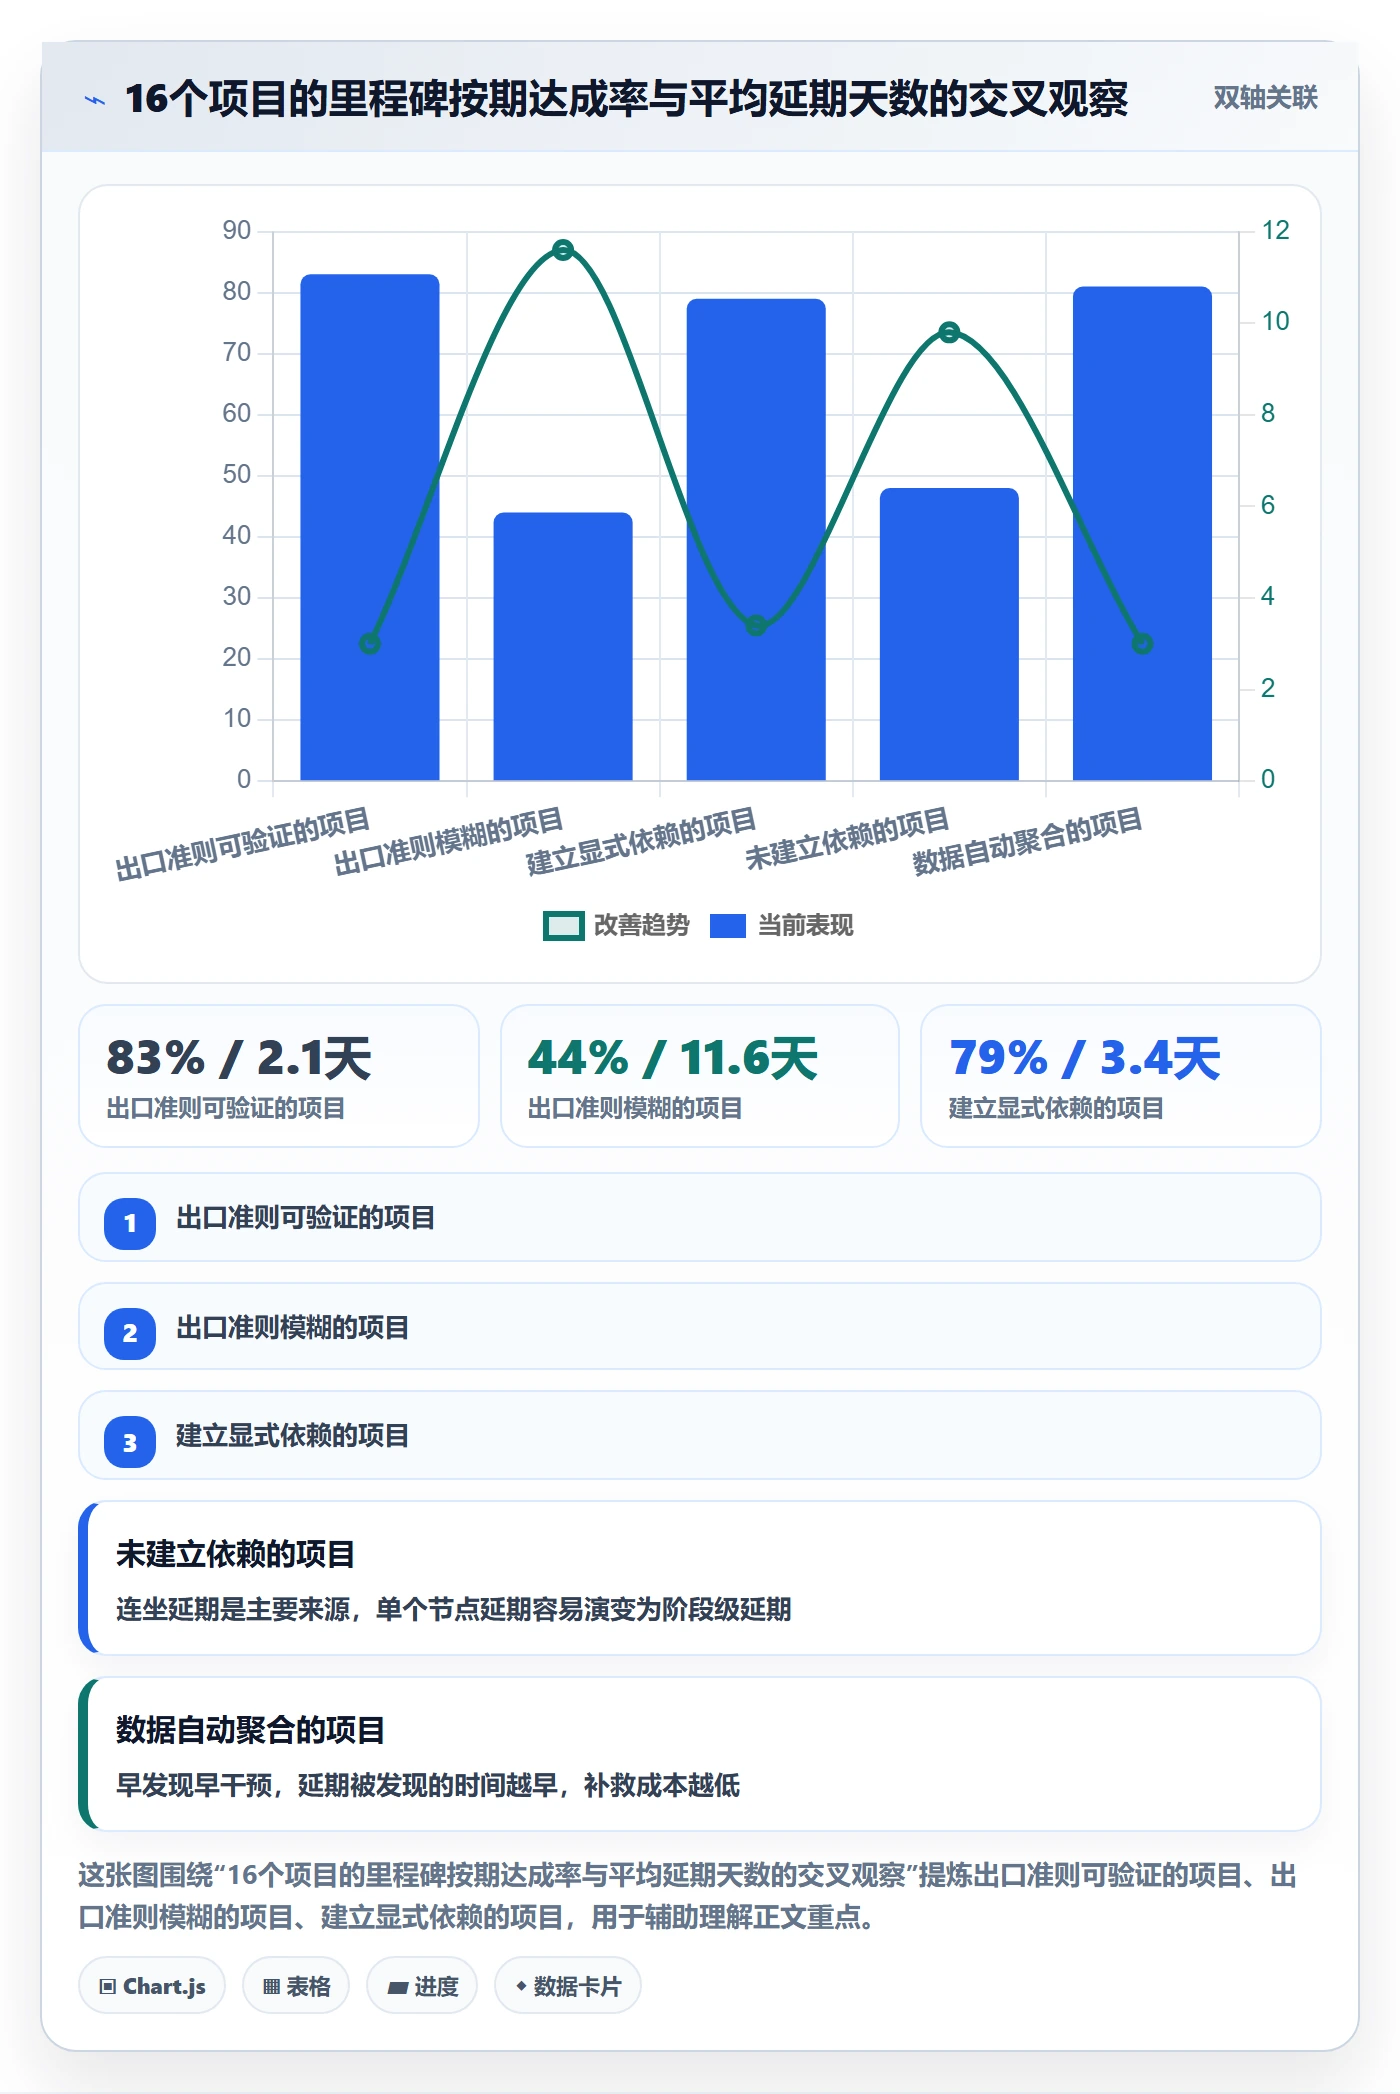Click the 进度 tag
Image resolution: width=1400 pixels, height=2094 pixels.
pyautogui.click(x=422, y=1986)
